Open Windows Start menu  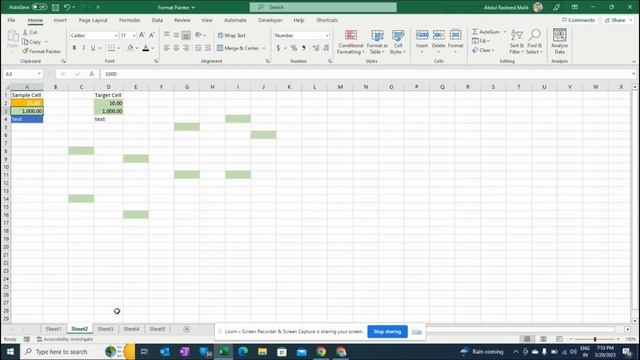tap(10, 351)
